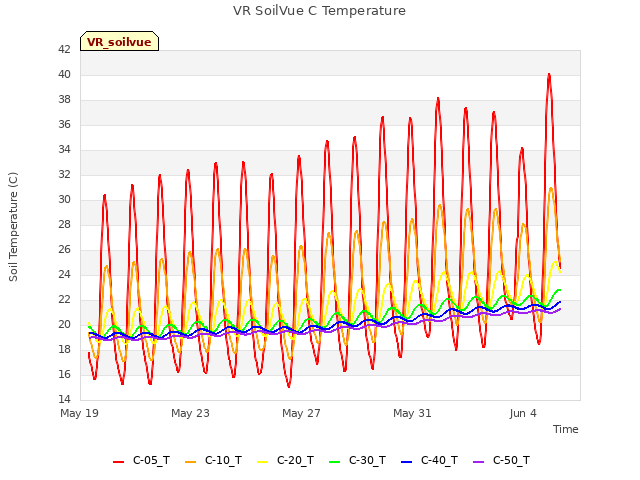Click the blue C-40_T legend swatch
This screenshot has height=480, width=640.
[x=406, y=462]
